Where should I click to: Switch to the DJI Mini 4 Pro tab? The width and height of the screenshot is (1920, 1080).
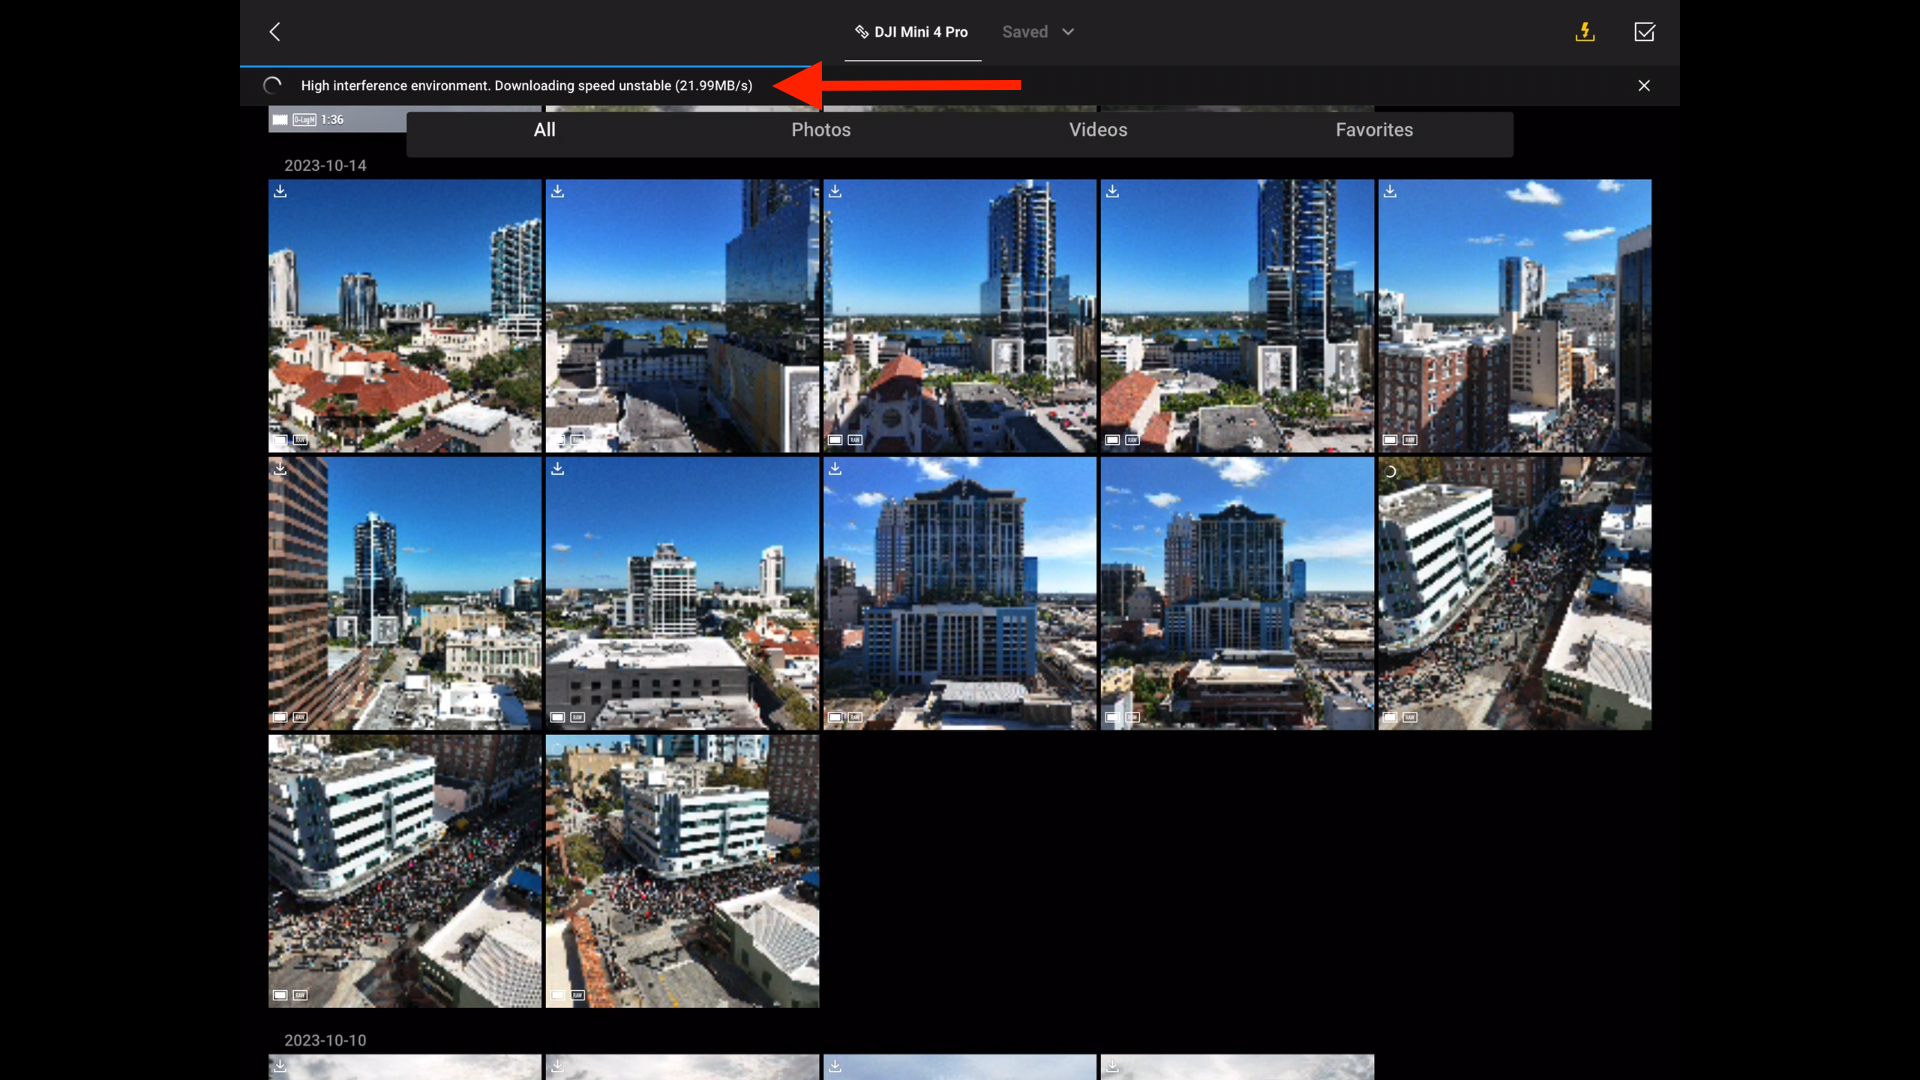[x=912, y=32]
